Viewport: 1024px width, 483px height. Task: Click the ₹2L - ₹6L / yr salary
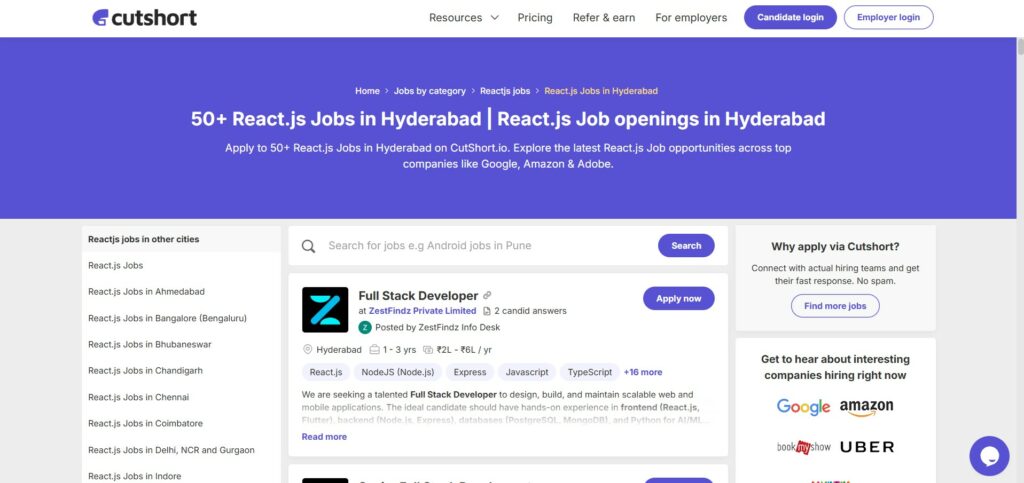point(464,350)
